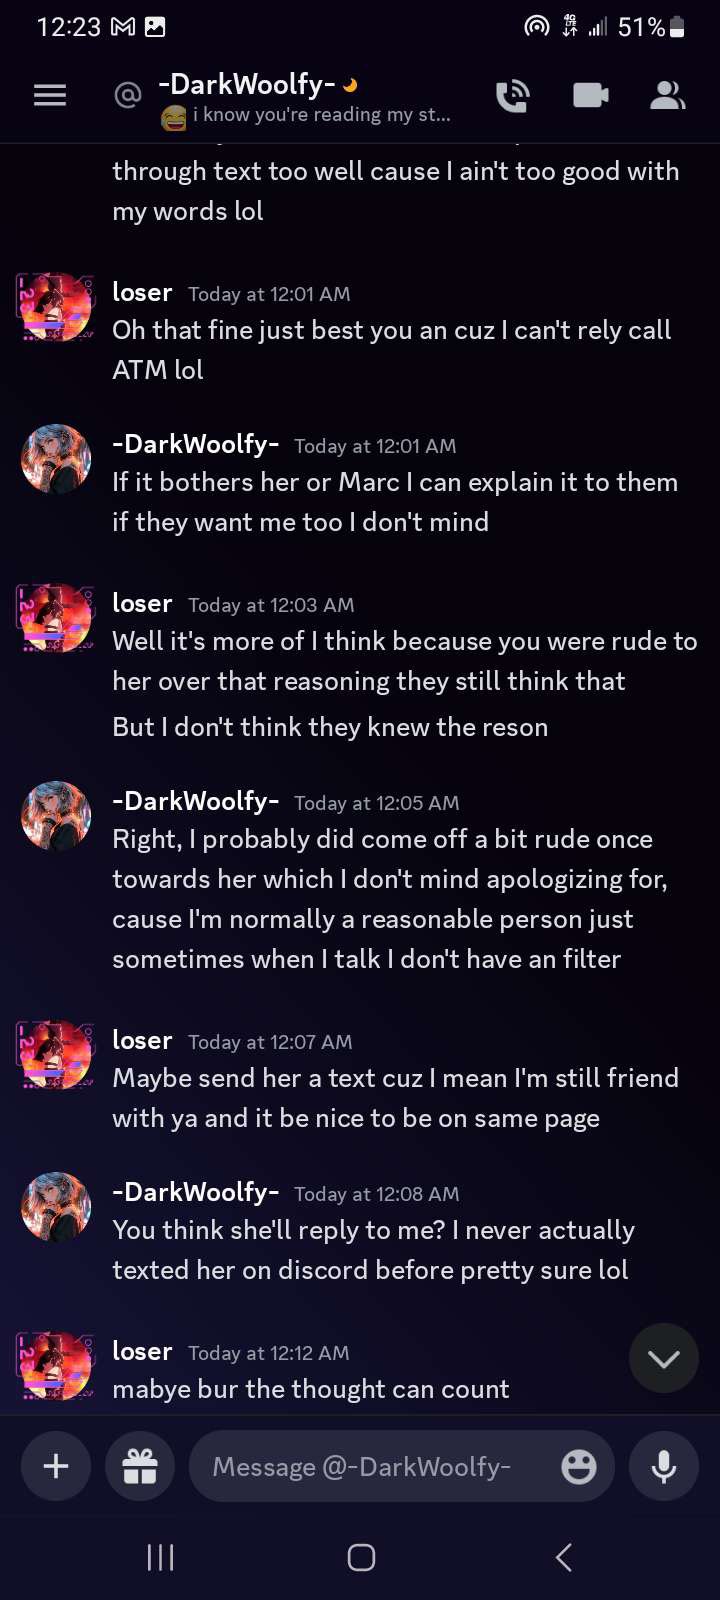Start a voice call with -DarkWoolfy-
The width and height of the screenshot is (720, 1600).
(512, 95)
